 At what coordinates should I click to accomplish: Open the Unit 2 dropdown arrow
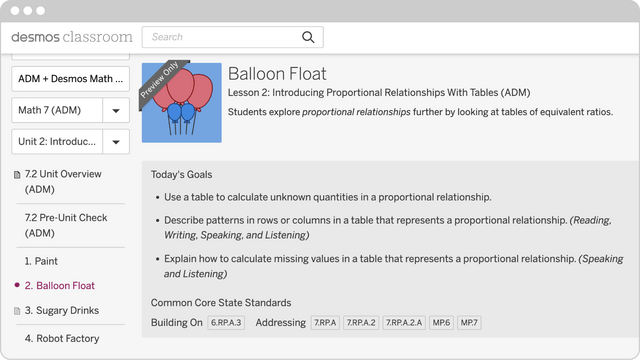click(x=116, y=142)
